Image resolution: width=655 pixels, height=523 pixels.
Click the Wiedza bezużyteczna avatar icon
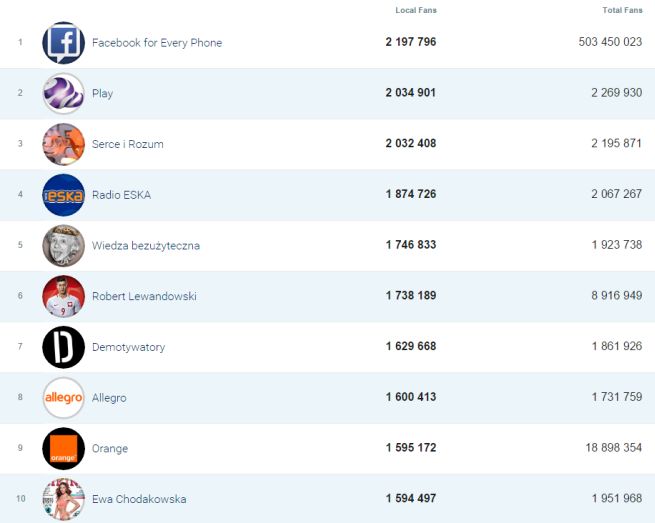point(63,246)
